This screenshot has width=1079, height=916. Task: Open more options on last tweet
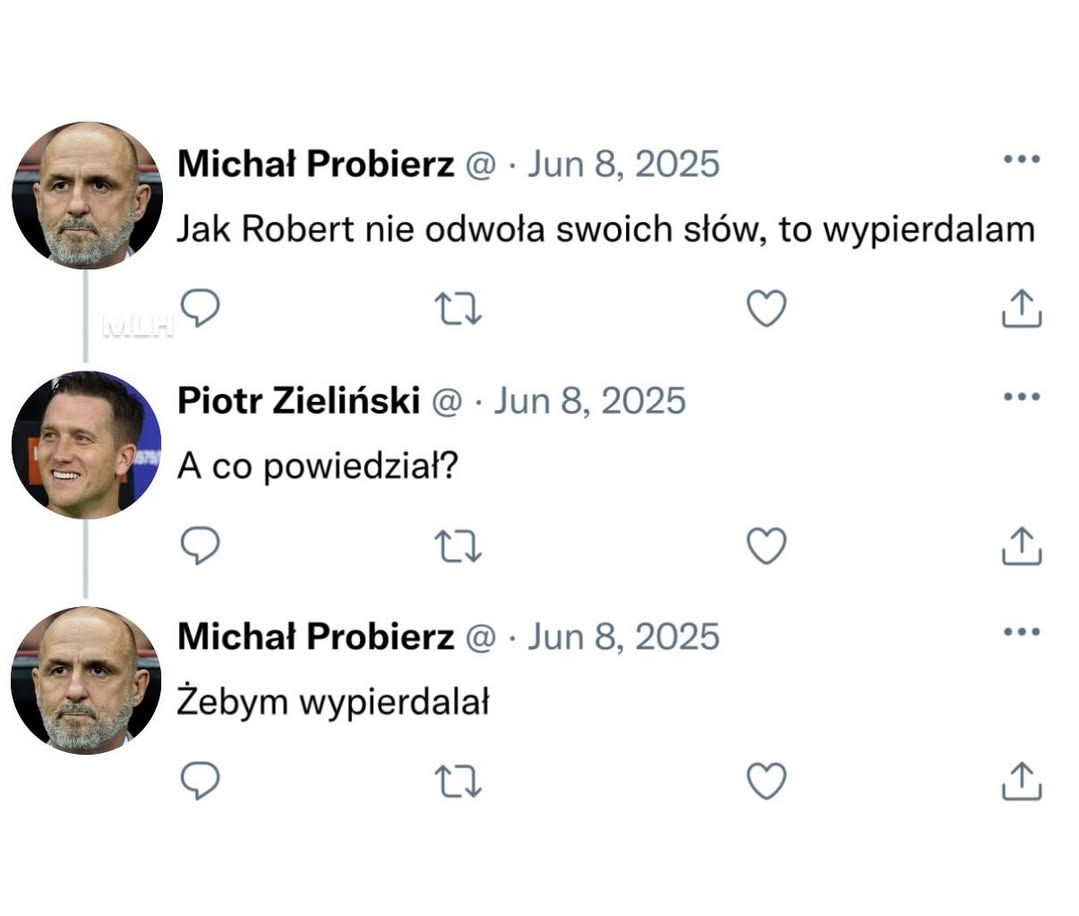(1021, 633)
